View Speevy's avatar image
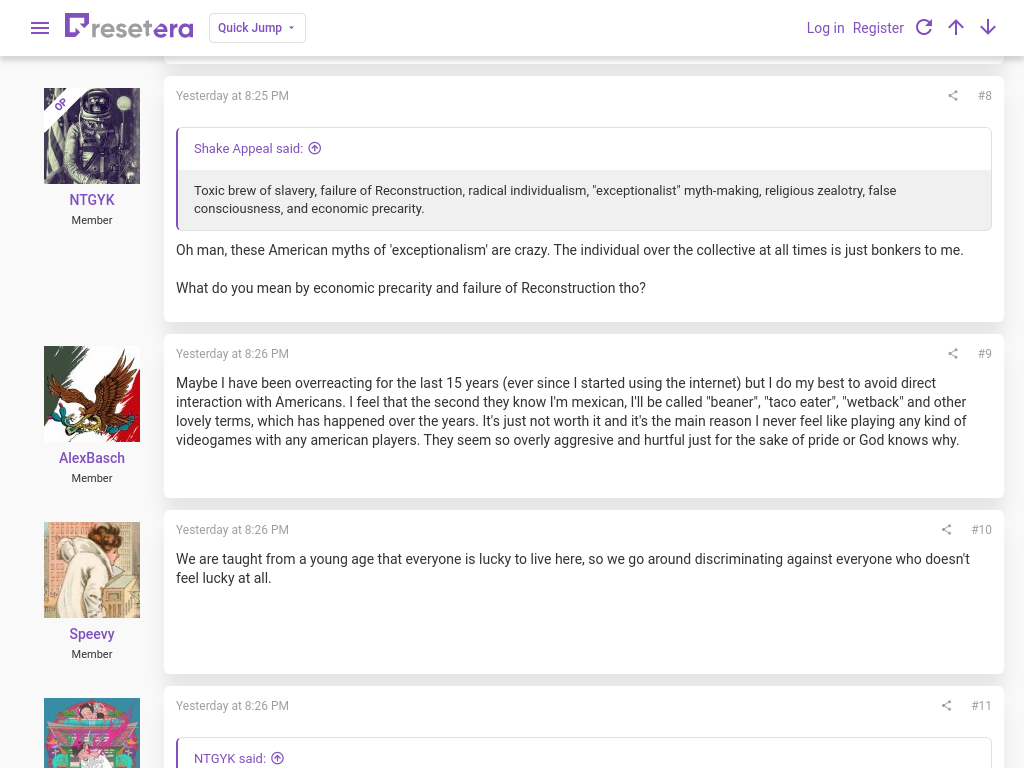This screenshot has height=768, width=1024. point(92,569)
